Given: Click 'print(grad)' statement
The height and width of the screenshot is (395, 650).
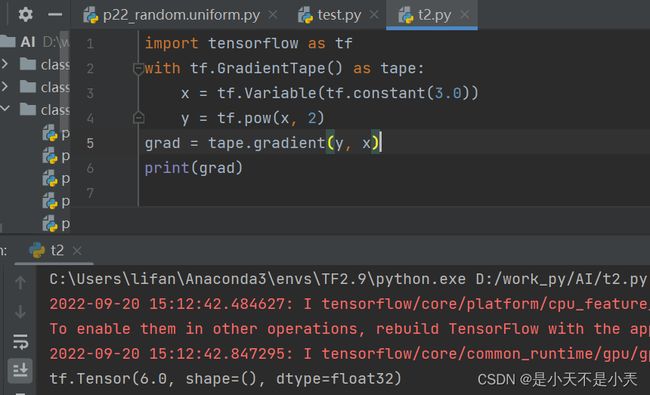Looking at the screenshot, I should click(x=194, y=168).
